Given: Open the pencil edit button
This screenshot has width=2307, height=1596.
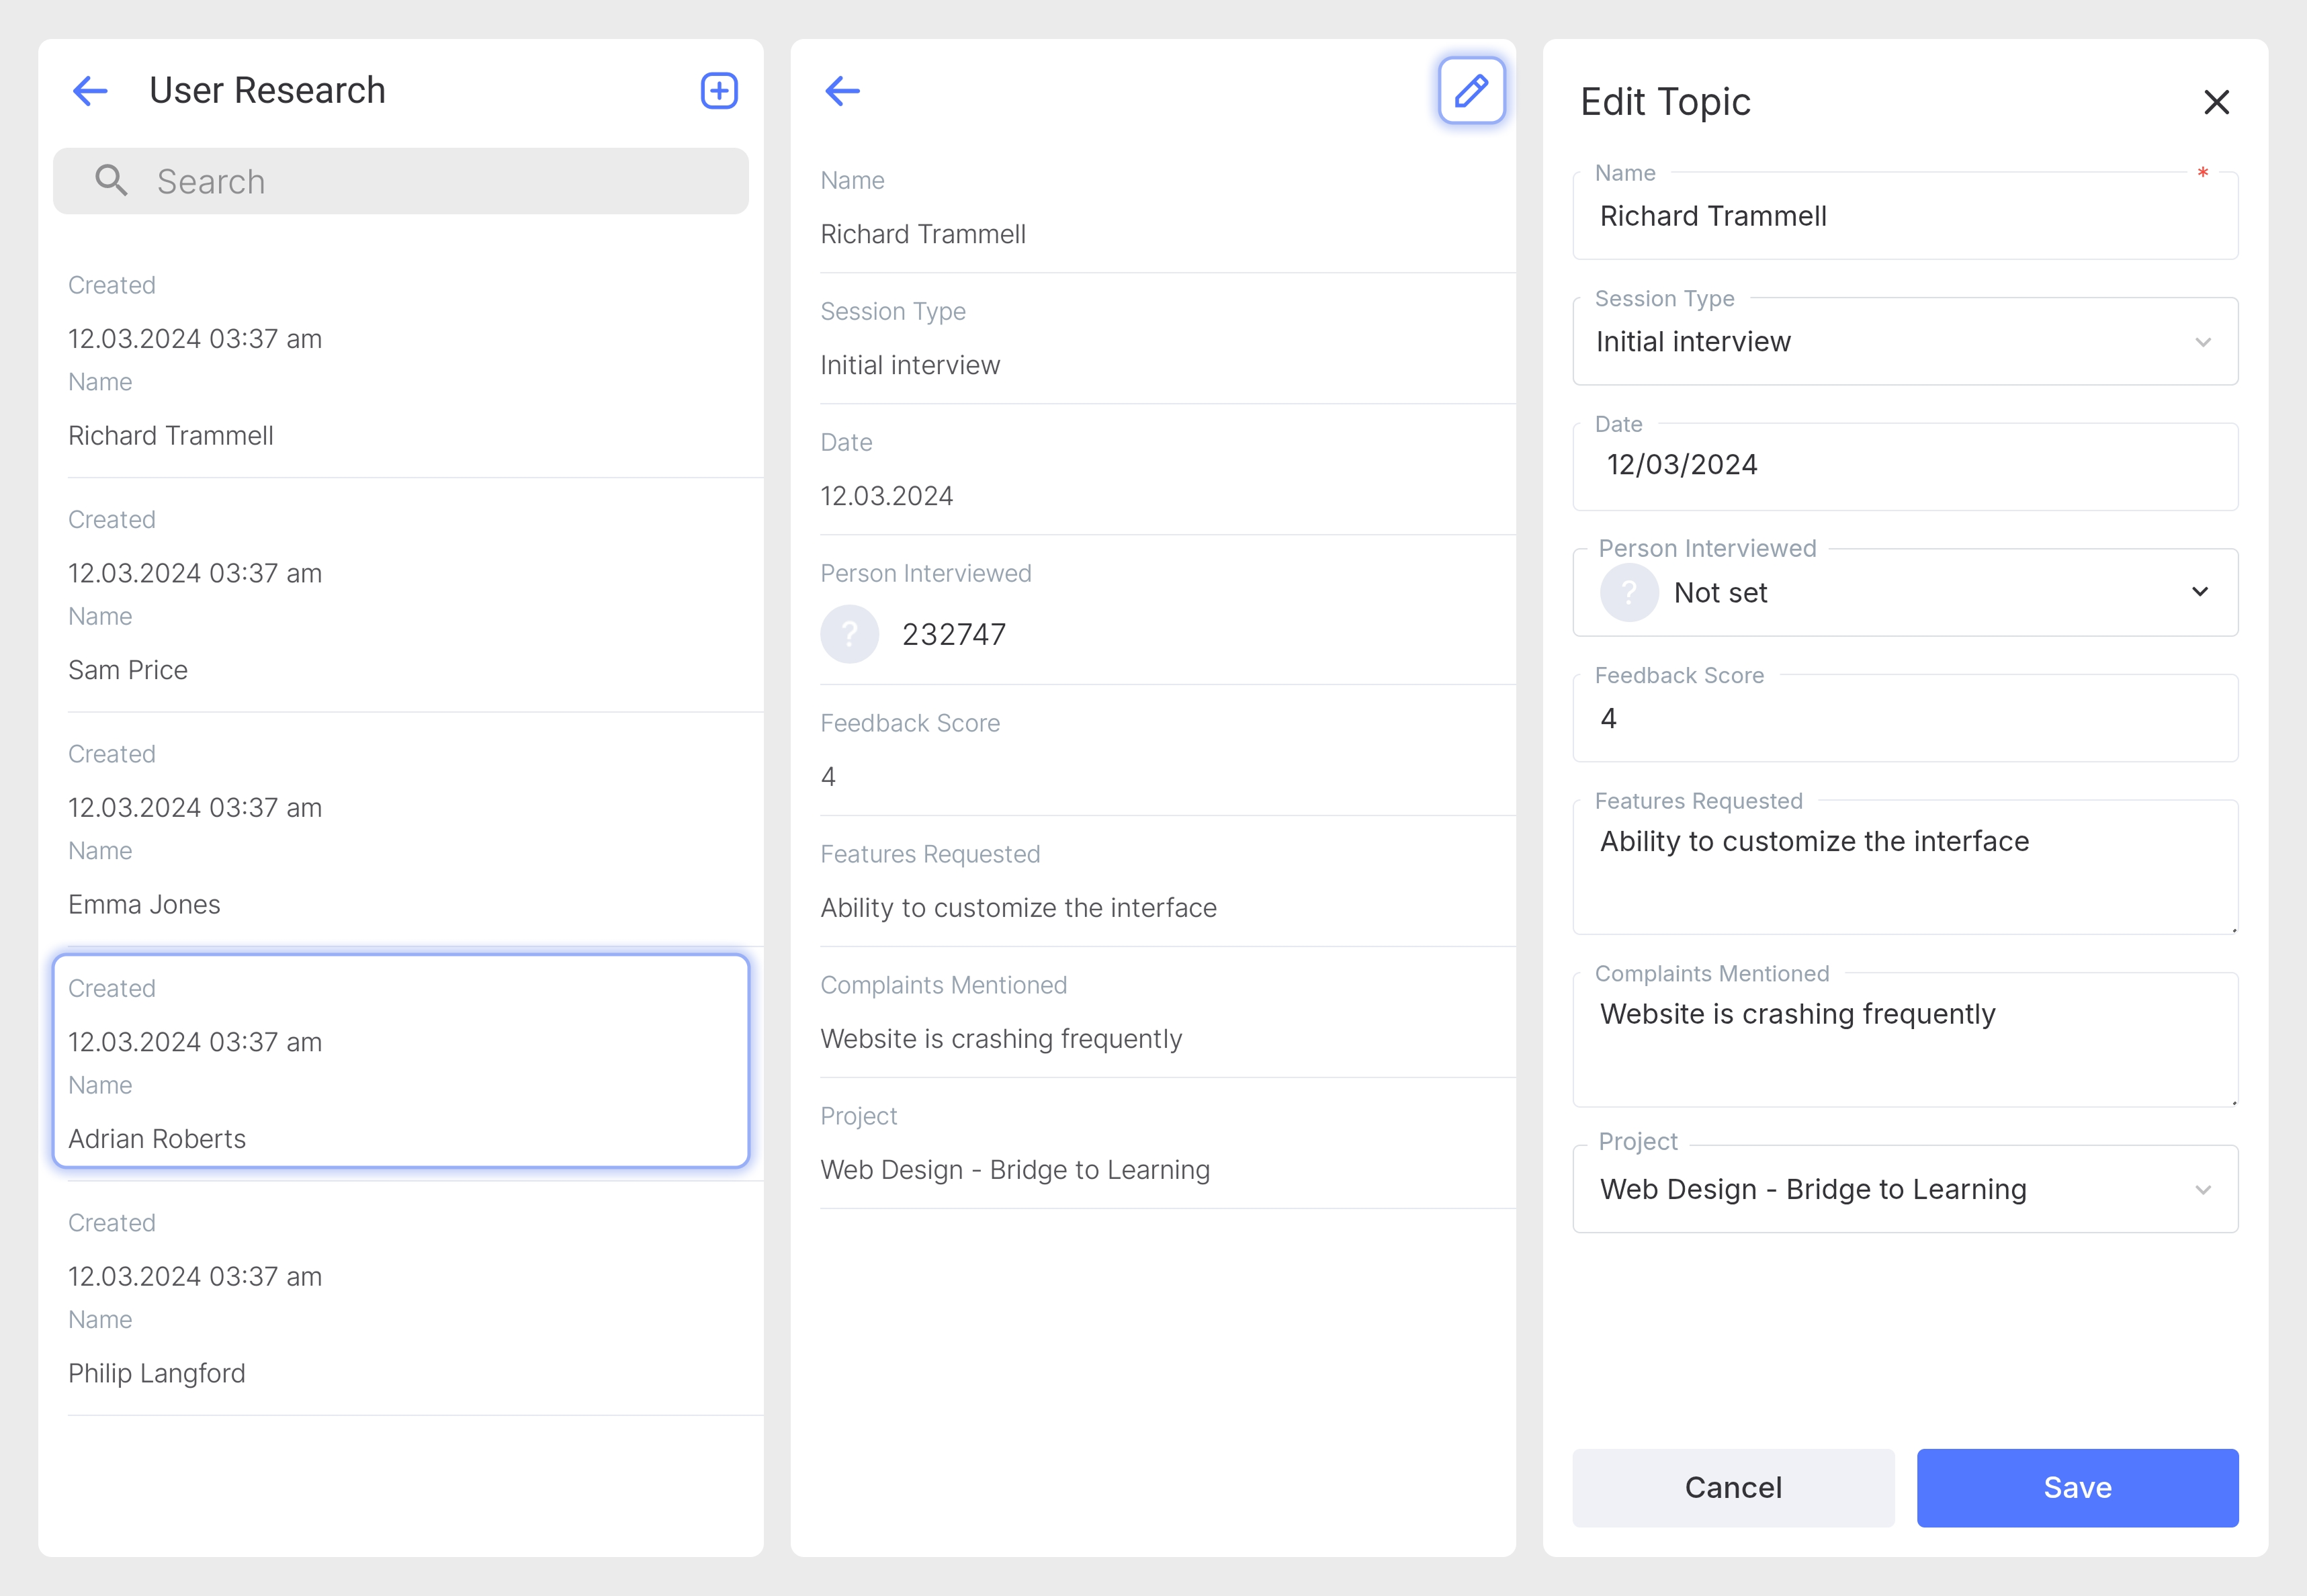Looking at the screenshot, I should (1470, 91).
